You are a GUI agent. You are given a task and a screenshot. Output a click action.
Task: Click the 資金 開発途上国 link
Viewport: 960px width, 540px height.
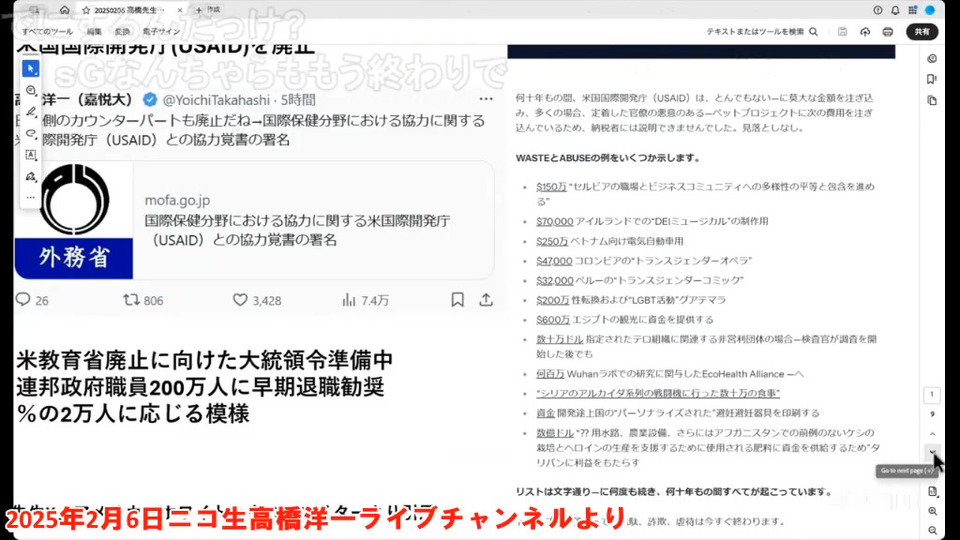546,413
